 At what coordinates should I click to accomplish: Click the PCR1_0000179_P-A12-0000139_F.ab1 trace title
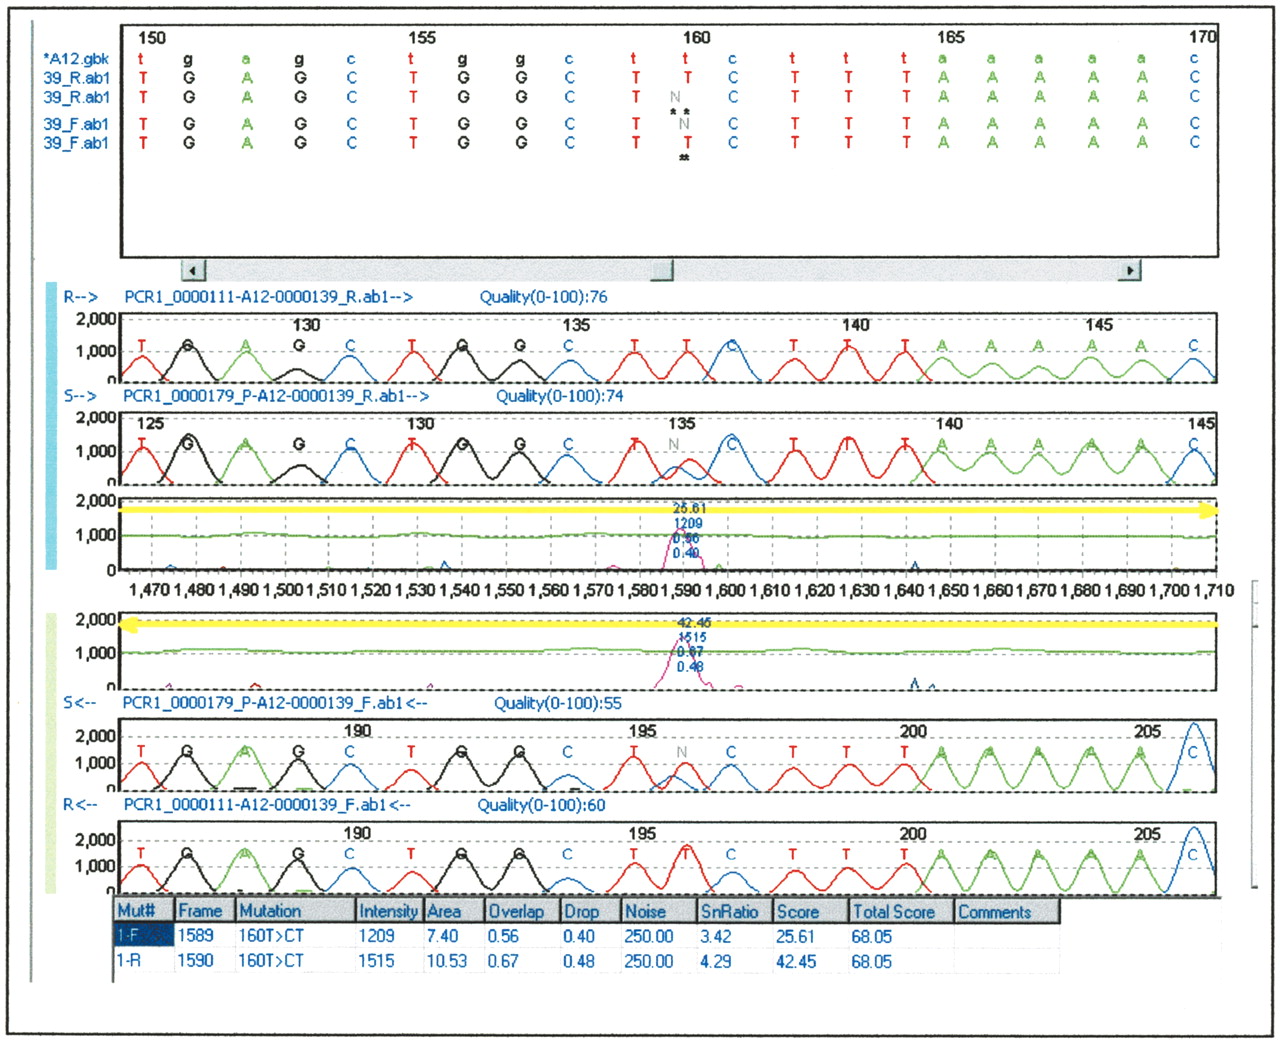(275, 703)
